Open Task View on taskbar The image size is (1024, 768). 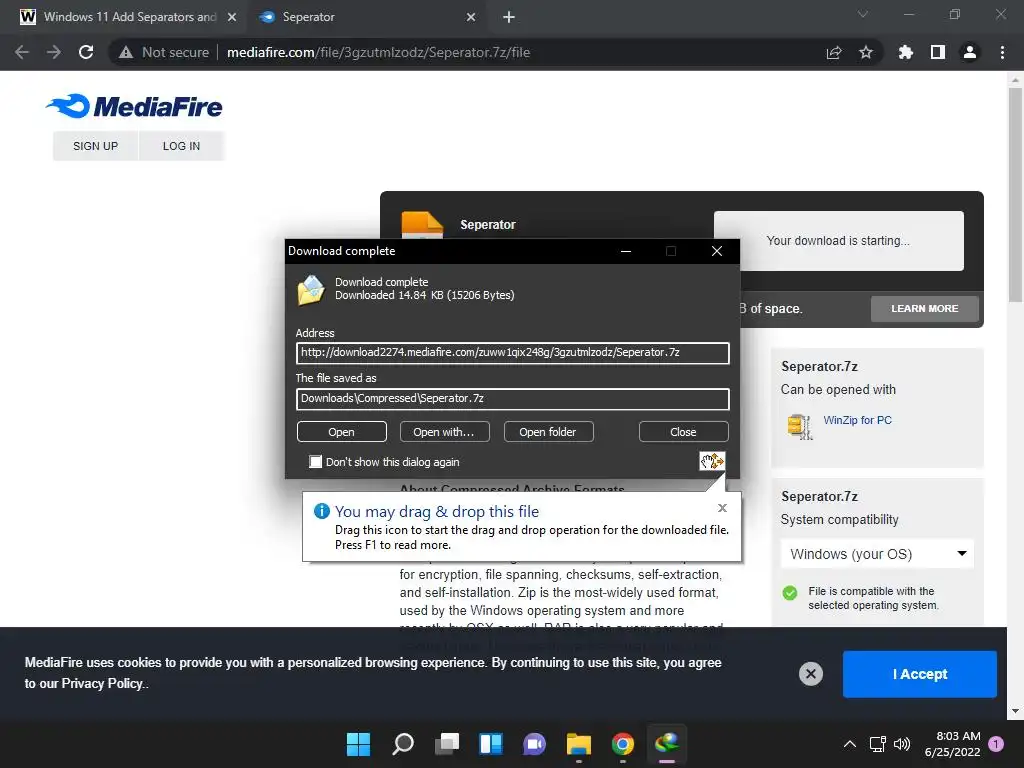[x=447, y=744]
